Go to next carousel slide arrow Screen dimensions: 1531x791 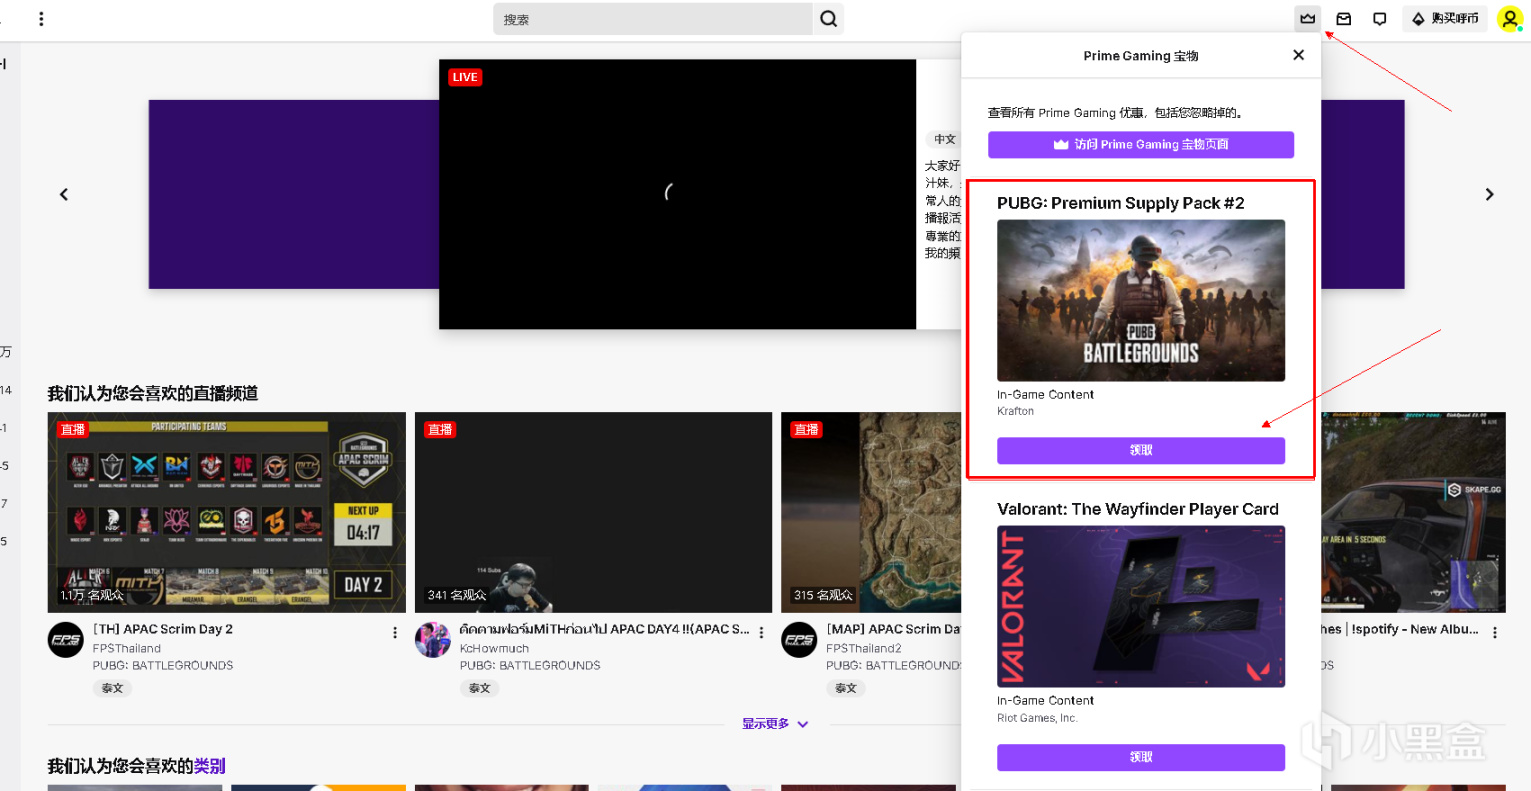tap(1489, 194)
